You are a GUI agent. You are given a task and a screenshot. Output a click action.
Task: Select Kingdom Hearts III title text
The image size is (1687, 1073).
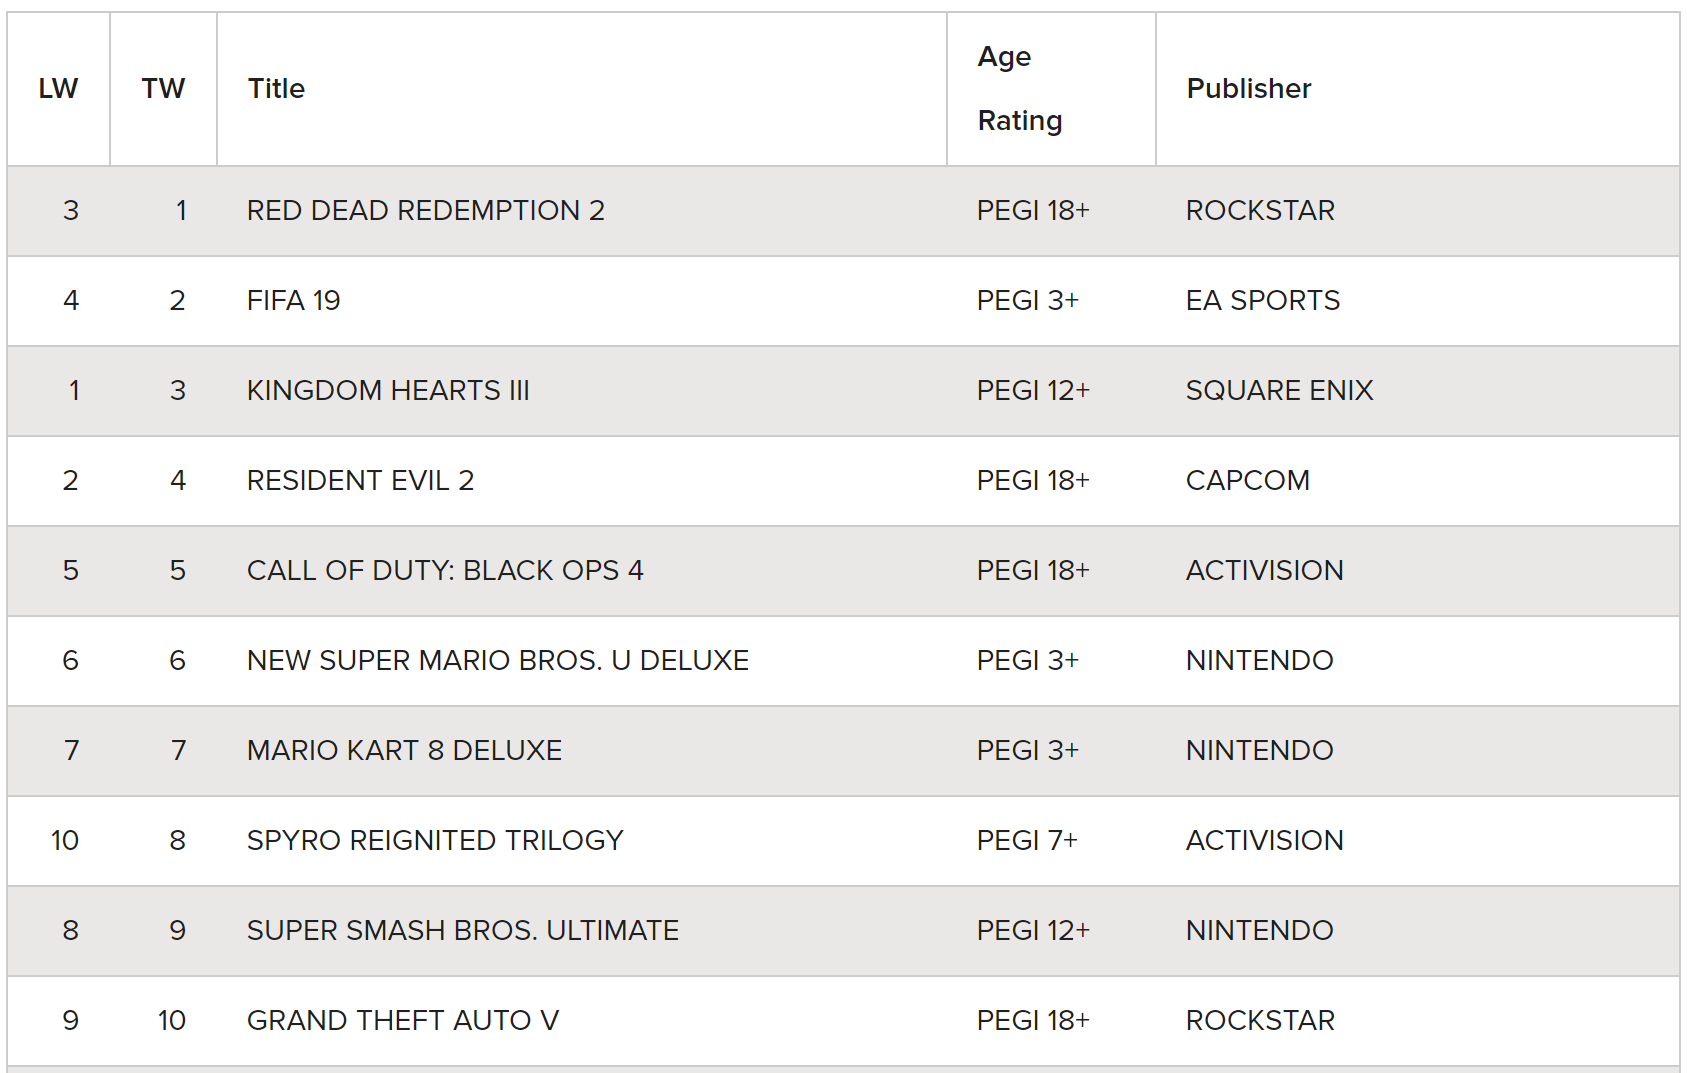[x=388, y=391]
